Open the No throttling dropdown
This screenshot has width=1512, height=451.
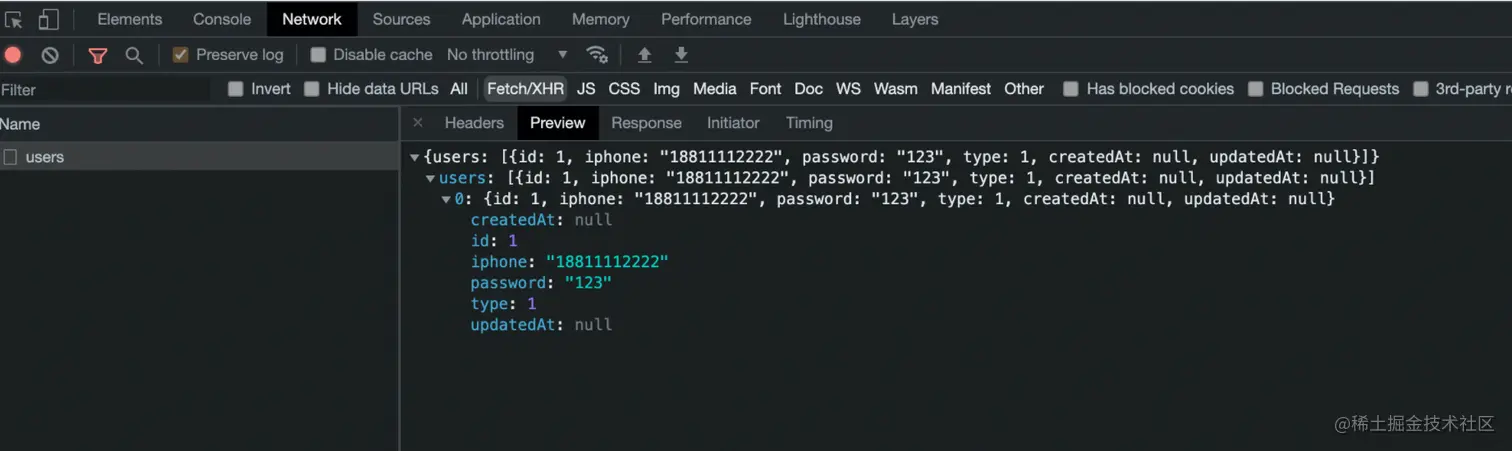507,55
